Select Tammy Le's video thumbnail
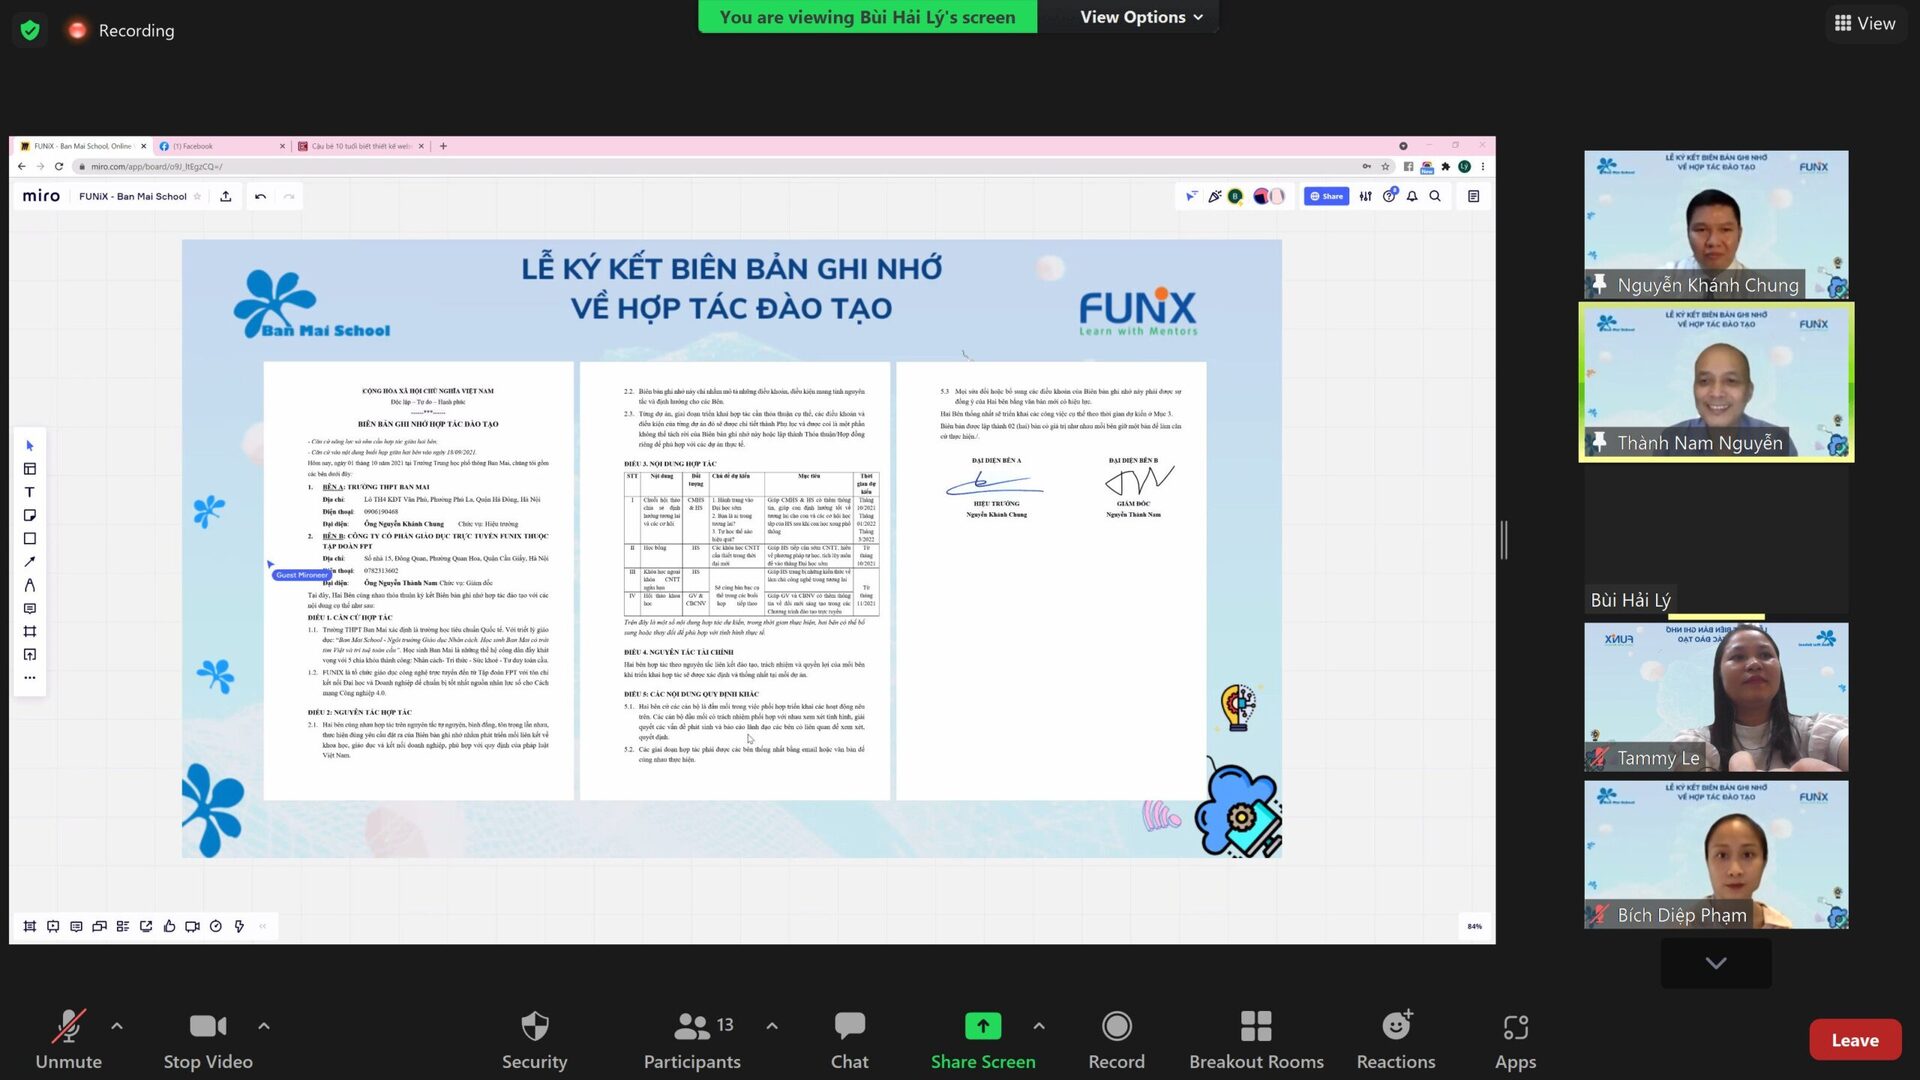Screen dimensions: 1920x1080 [x=1716, y=697]
